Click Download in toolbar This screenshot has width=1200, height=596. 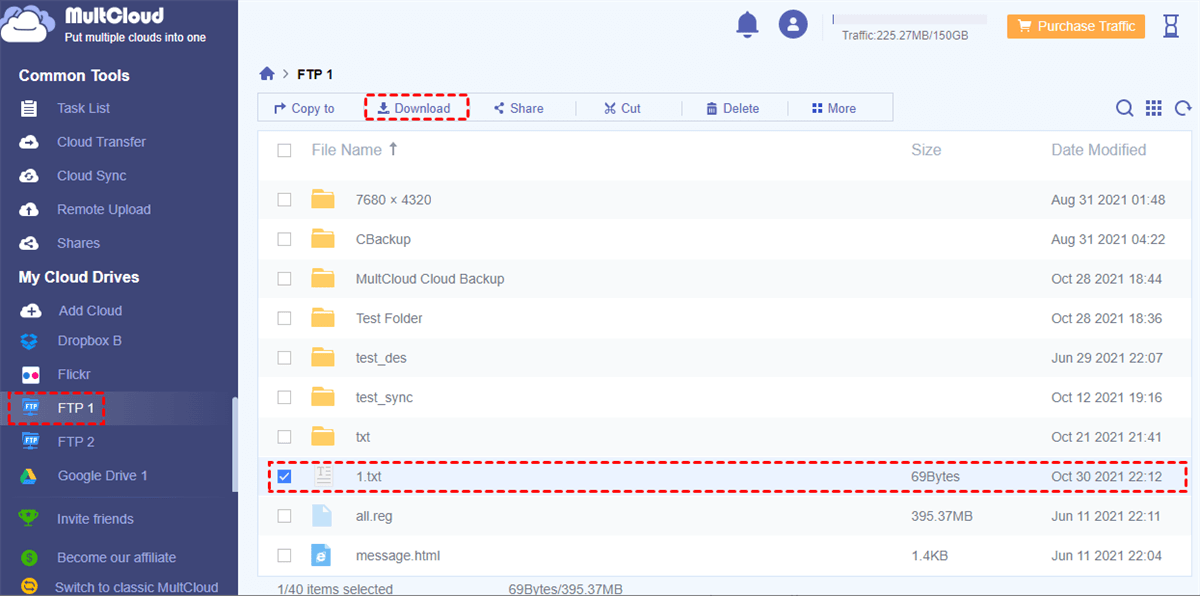pos(414,108)
